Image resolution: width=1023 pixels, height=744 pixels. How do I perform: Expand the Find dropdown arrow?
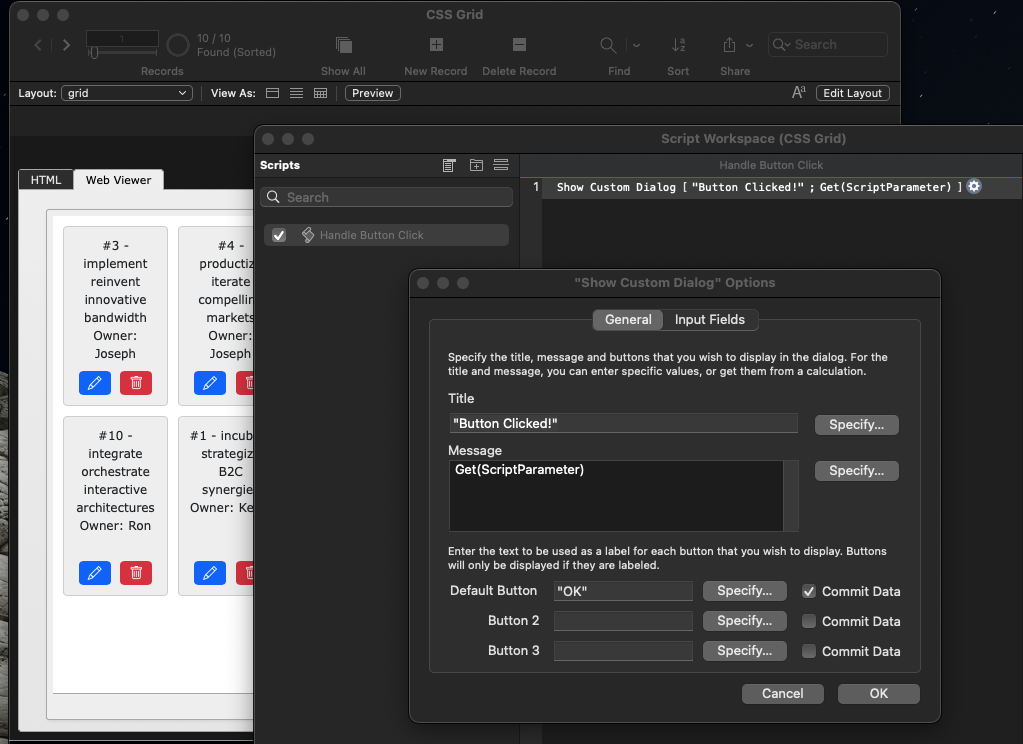coord(636,45)
